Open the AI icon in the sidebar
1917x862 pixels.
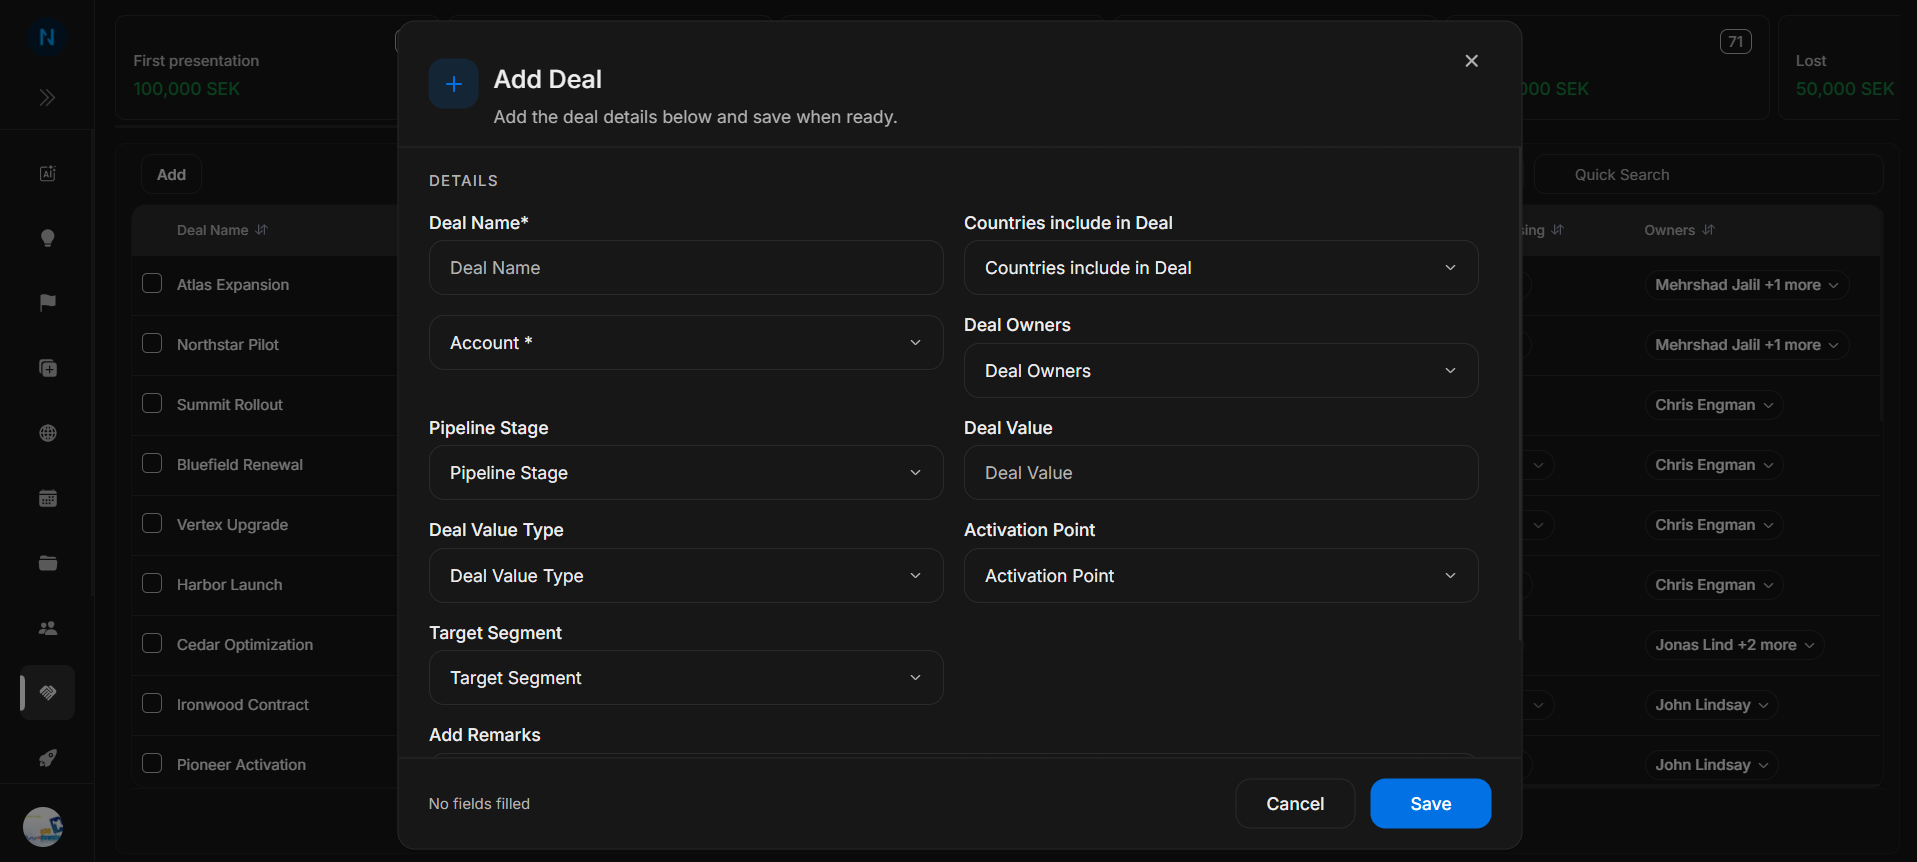point(47,174)
